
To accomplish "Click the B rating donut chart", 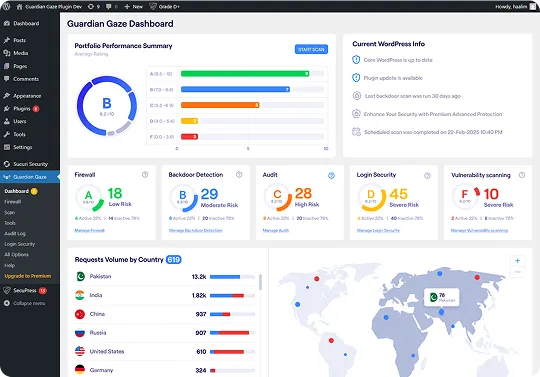I will point(107,106).
